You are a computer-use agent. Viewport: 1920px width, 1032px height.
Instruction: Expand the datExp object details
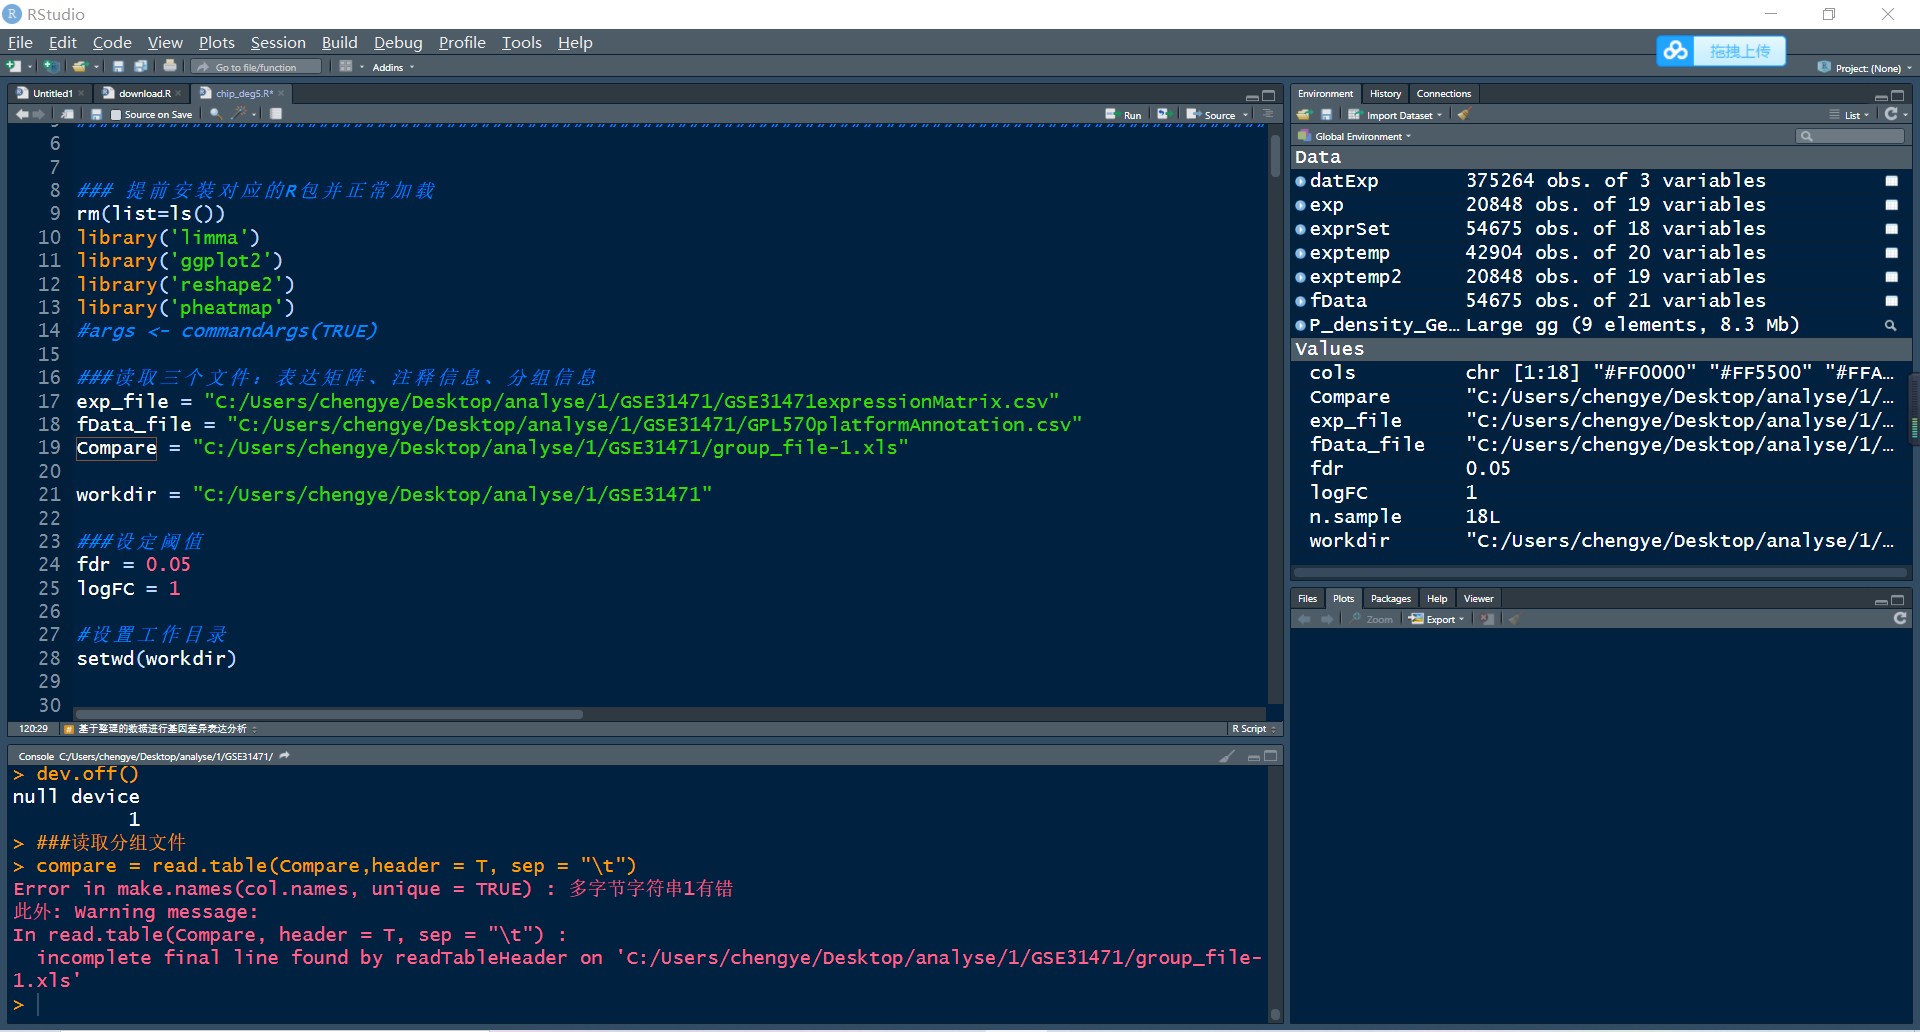(x=1301, y=181)
